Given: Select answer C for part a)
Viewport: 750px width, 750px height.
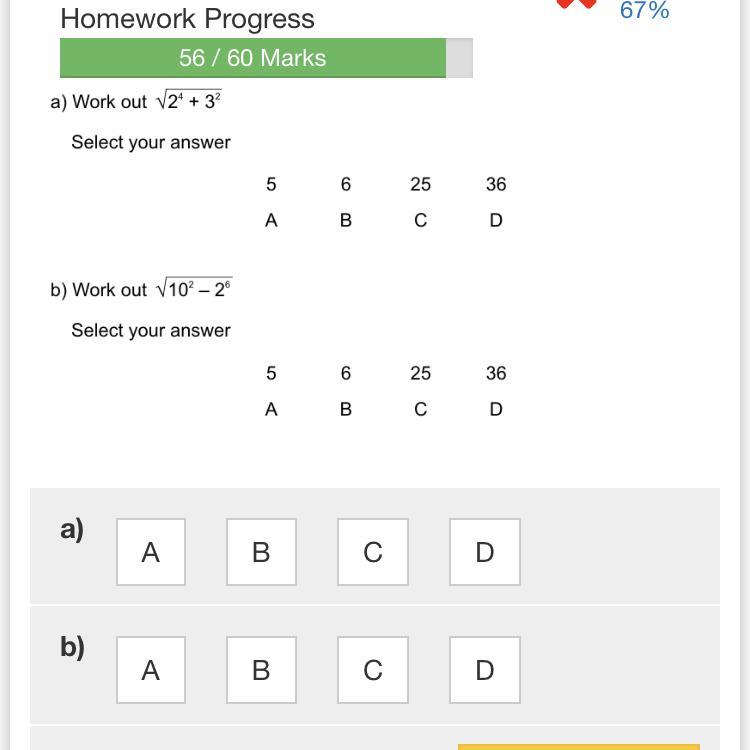Looking at the screenshot, I should [373, 551].
